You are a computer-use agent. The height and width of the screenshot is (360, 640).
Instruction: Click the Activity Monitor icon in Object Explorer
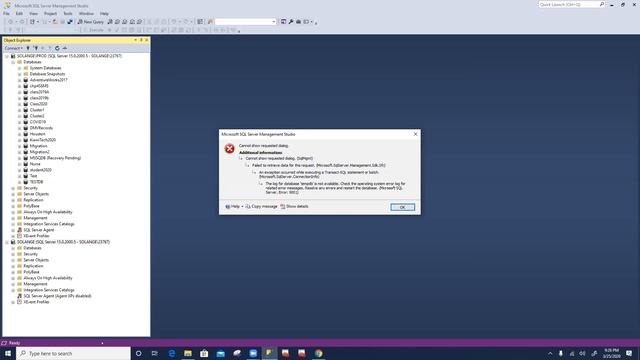(x=64, y=48)
